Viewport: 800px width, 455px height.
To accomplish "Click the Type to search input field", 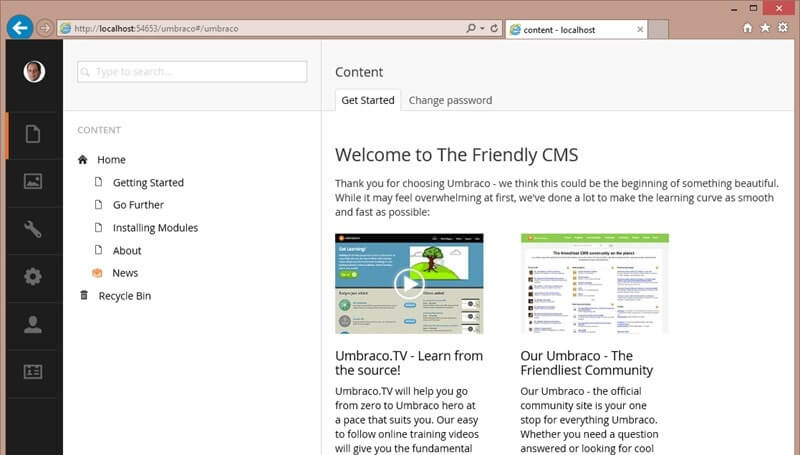I will [192, 71].
